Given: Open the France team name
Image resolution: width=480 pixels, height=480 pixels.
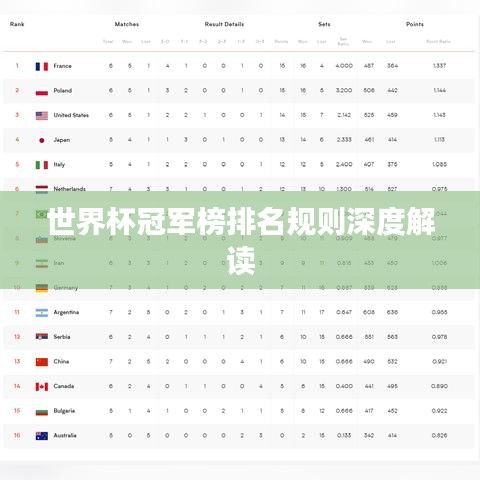Looking at the screenshot, I should pyautogui.click(x=63, y=66).
